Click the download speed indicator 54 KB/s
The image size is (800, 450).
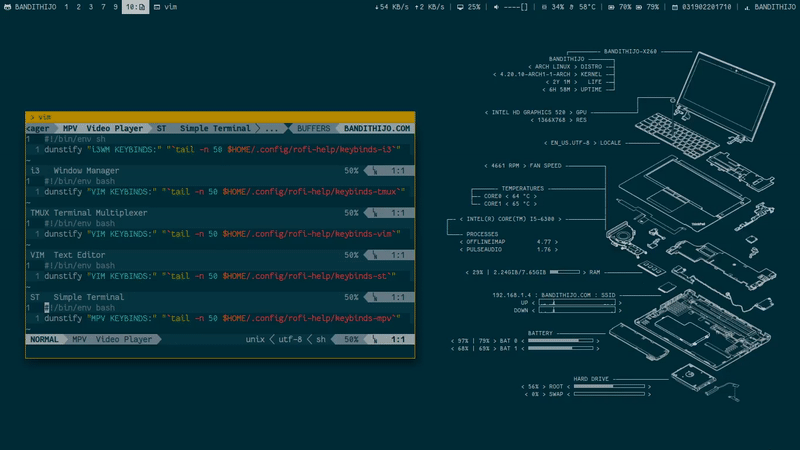(394, 7)
